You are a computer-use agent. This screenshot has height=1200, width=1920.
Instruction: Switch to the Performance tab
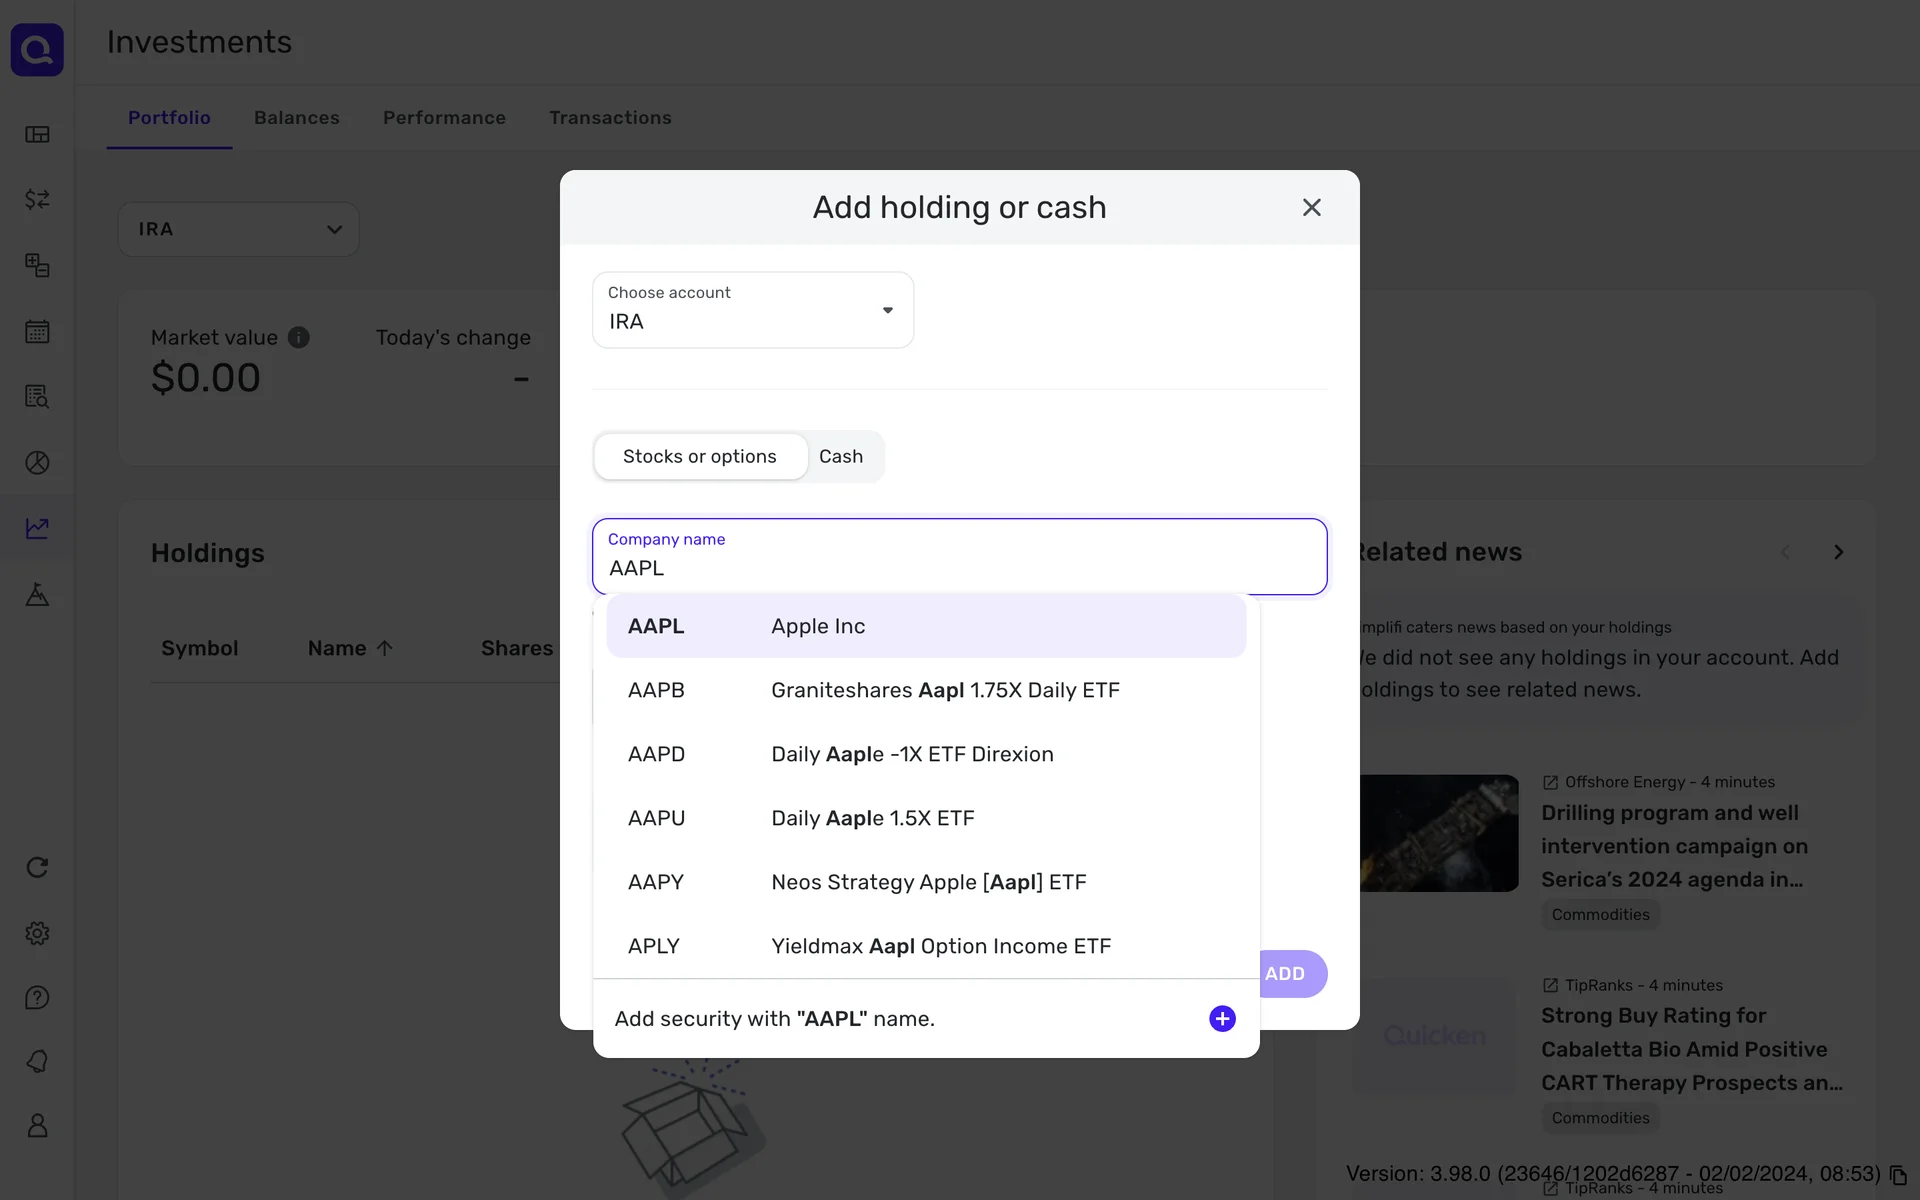[x=444, y=118]
